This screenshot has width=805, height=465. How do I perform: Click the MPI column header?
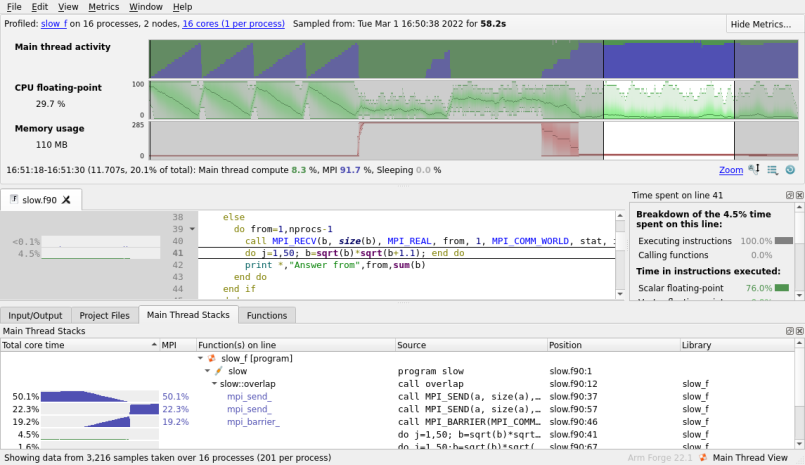click(178, 345)
